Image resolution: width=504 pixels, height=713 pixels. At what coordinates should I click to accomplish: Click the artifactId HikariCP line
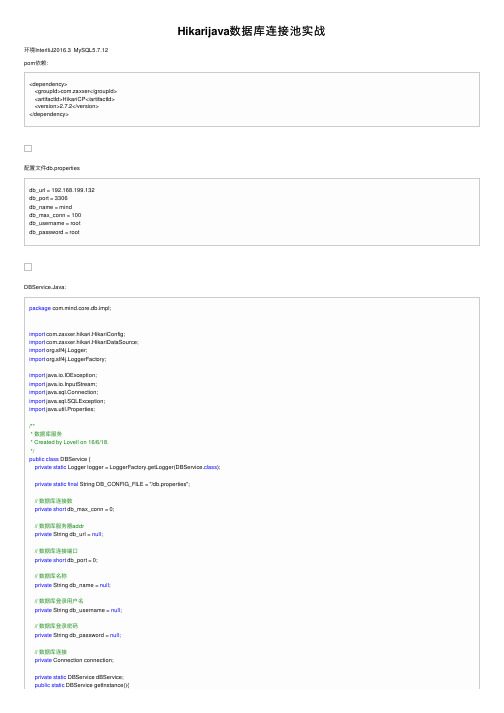click(x=75, y=99)
